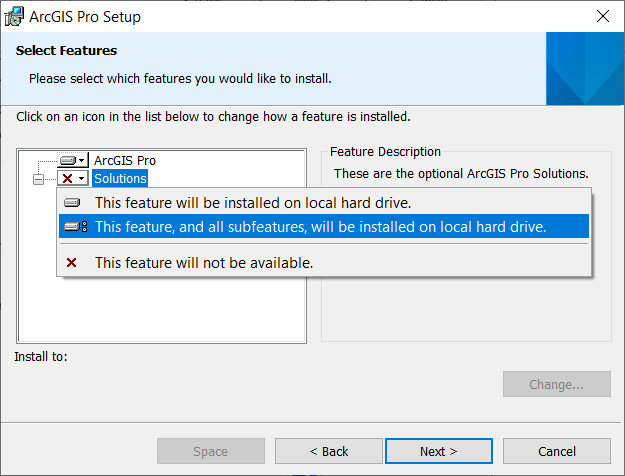Screen dimensions: 625x476
Task: Choose 'This feature will not be available'
Action: coord(324,263)
